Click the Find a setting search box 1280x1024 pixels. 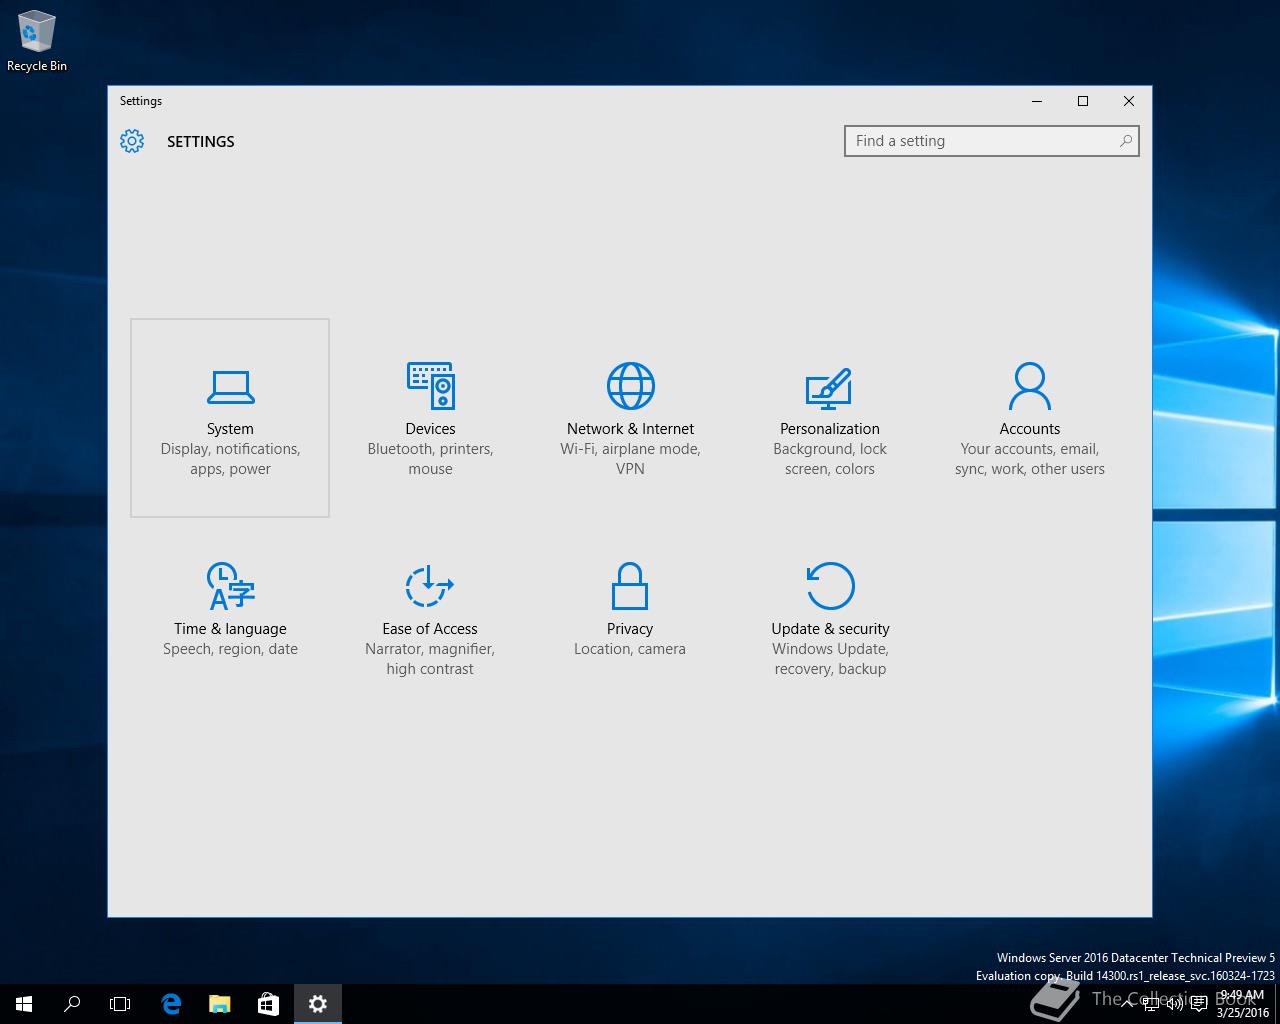991,141
